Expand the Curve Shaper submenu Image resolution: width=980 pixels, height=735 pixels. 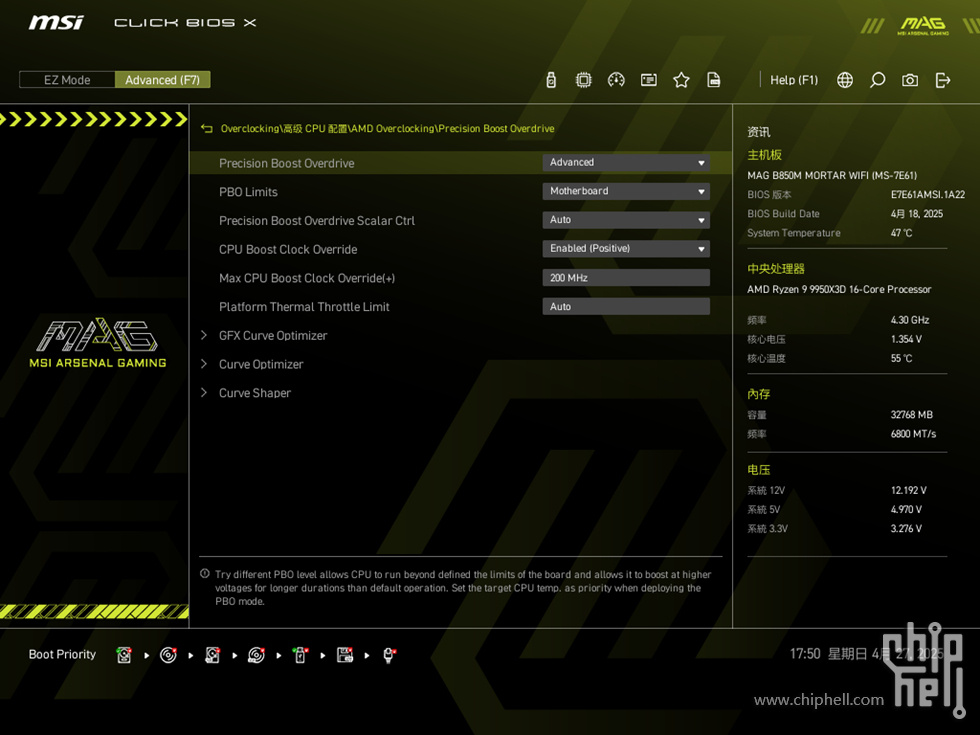254,393
